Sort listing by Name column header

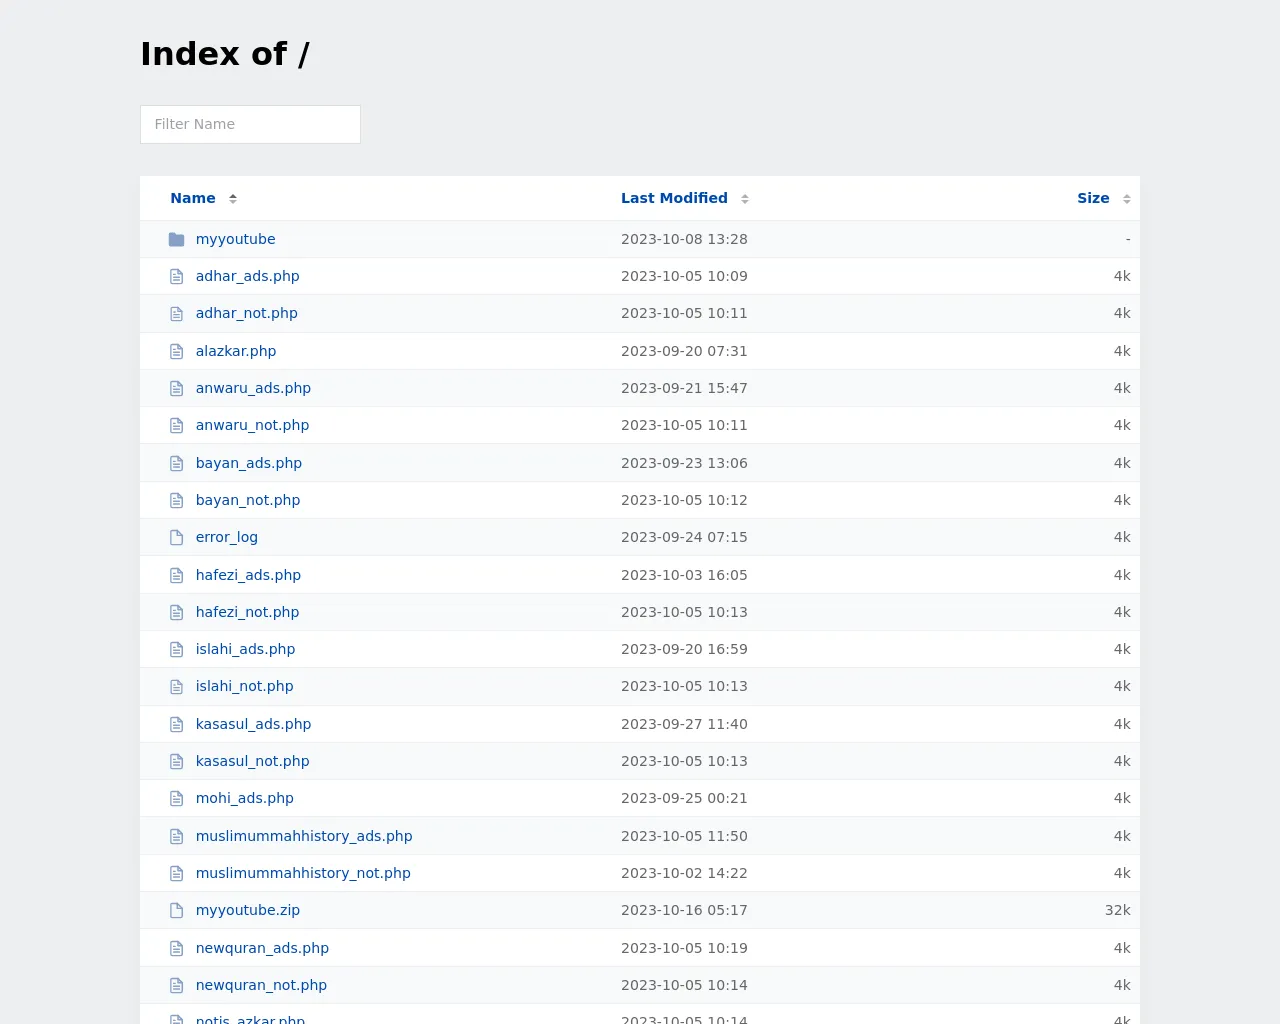coord(193,198)
